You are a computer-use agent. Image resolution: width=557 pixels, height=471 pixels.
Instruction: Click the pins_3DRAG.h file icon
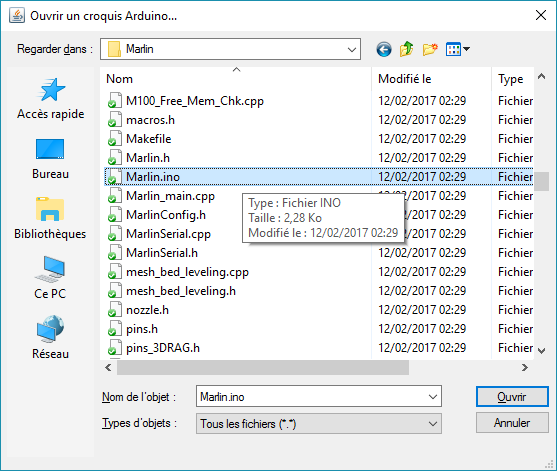coord(114,348)
